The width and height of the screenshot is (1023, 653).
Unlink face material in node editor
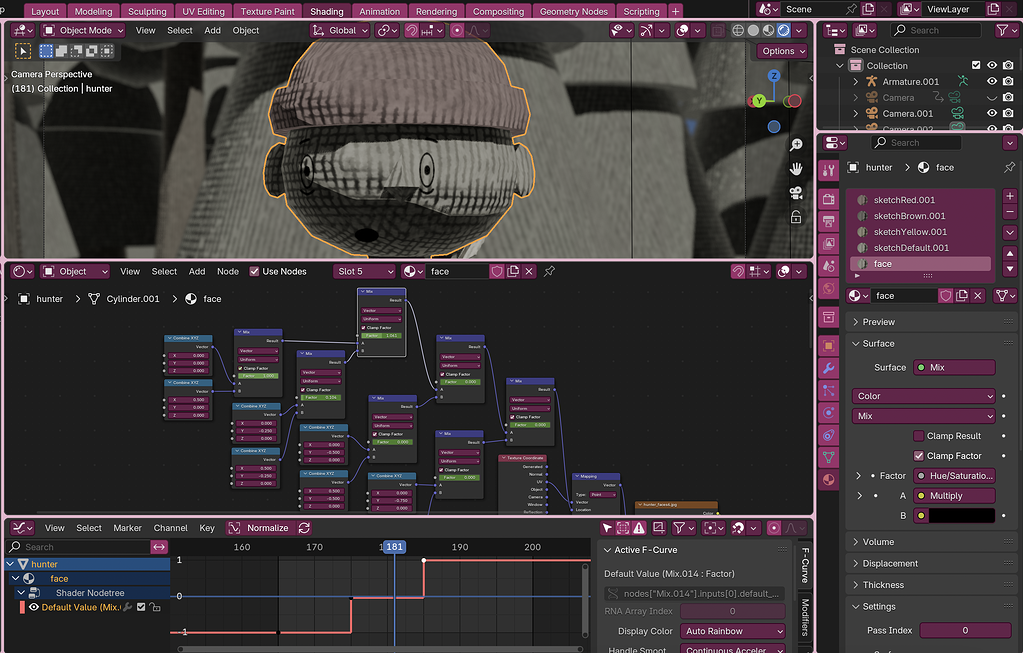tap(529, 271)
